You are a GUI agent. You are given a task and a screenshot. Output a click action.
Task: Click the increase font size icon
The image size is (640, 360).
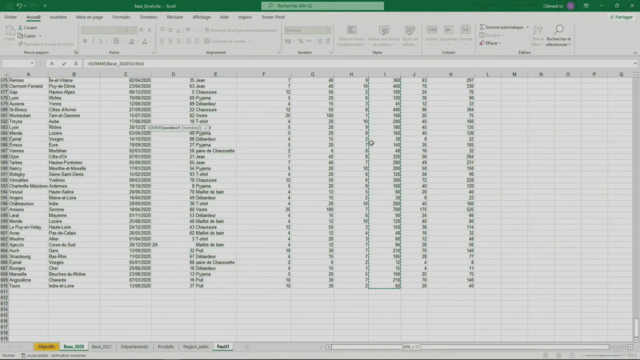coord(141,30)
